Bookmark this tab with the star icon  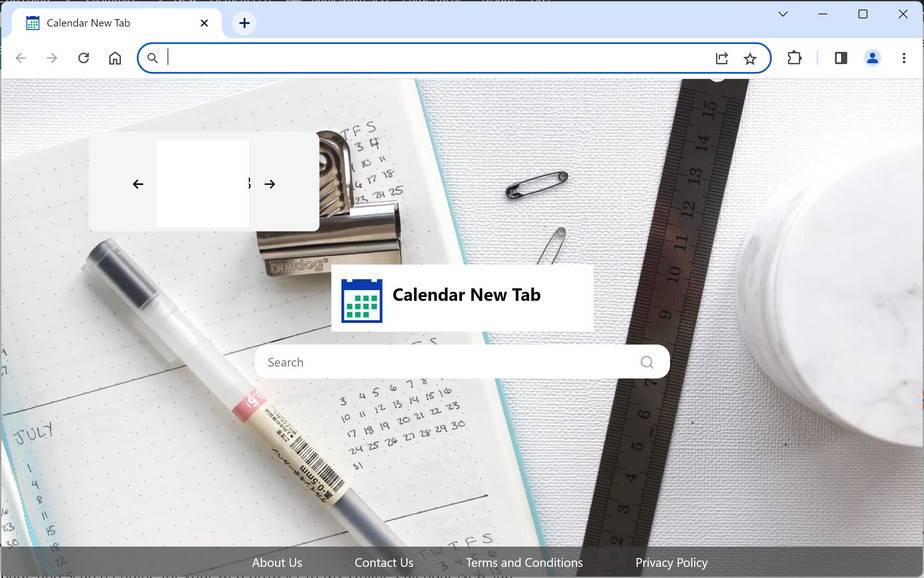point(750,58)
